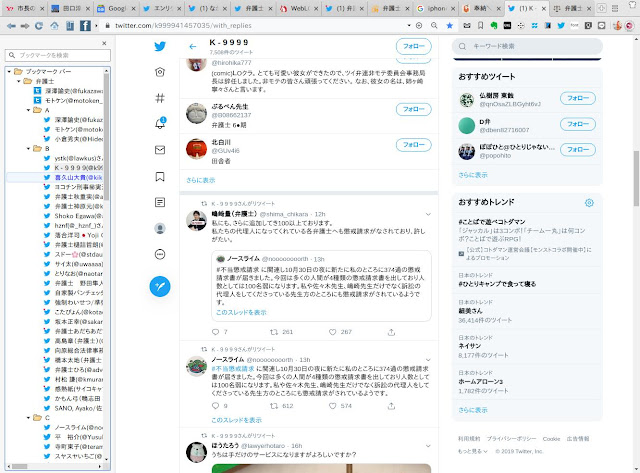Click Facebook toolbar icon
Viewport: 640px width, 473px height.
pyautogui.click(x=85, y=26)
